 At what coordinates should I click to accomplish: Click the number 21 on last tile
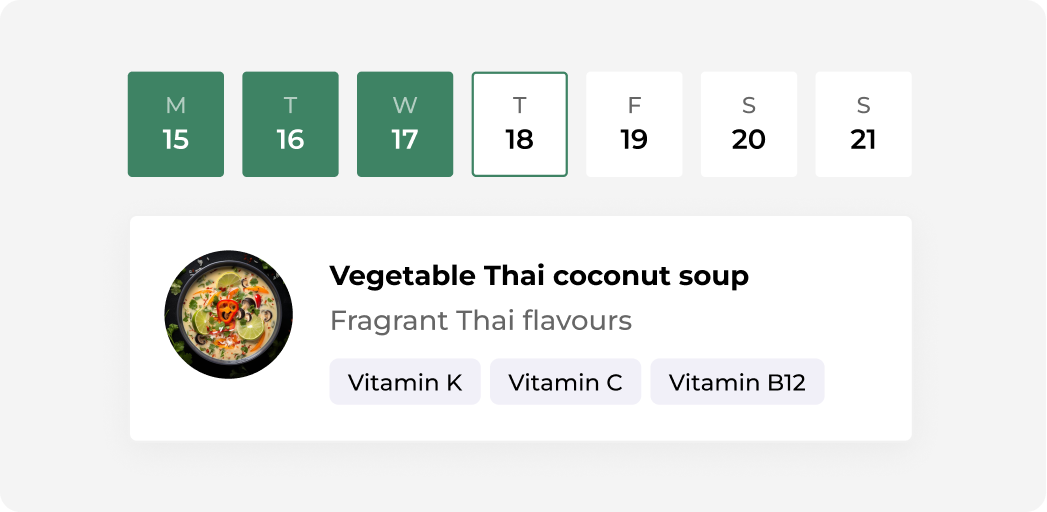click(863, 140)
